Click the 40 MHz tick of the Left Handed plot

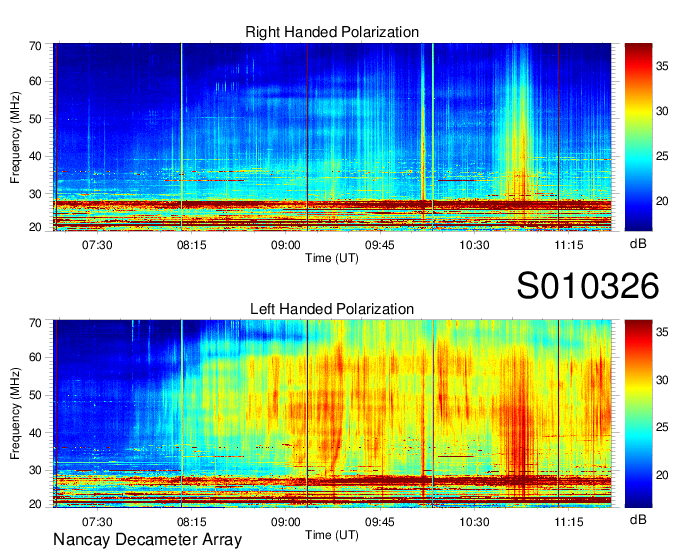pos(35,433)
